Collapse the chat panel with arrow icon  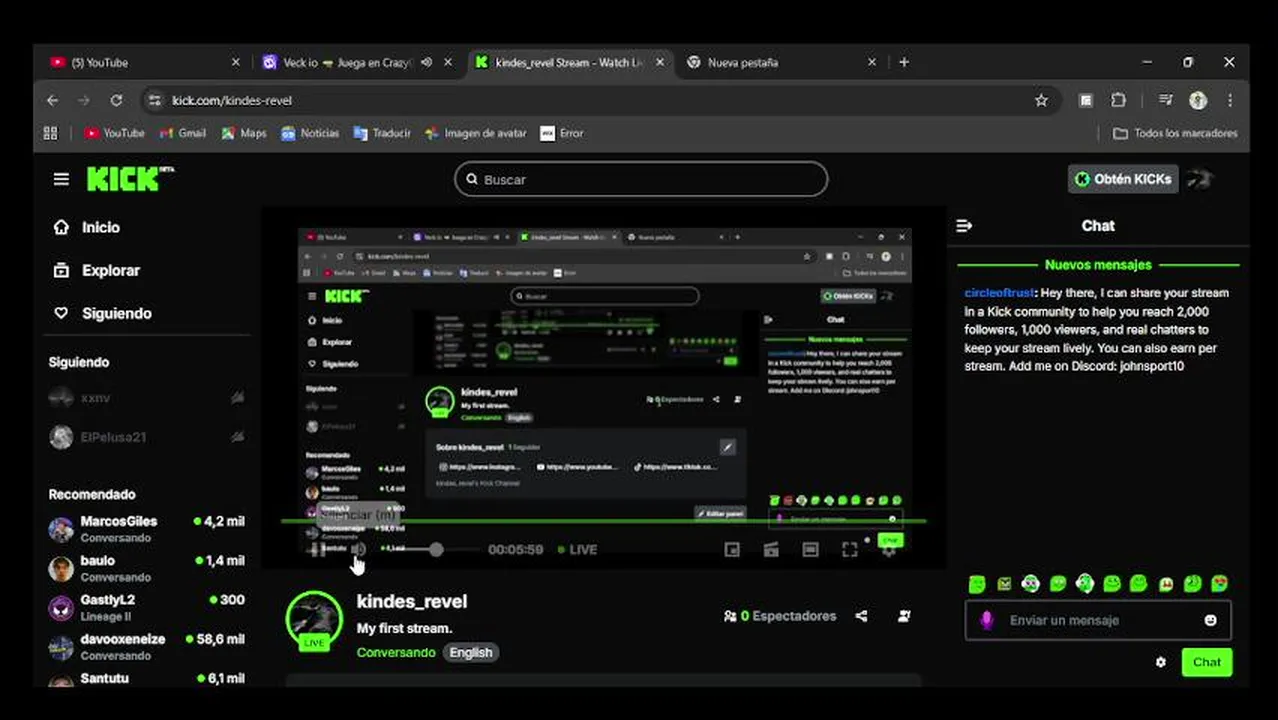964,226
